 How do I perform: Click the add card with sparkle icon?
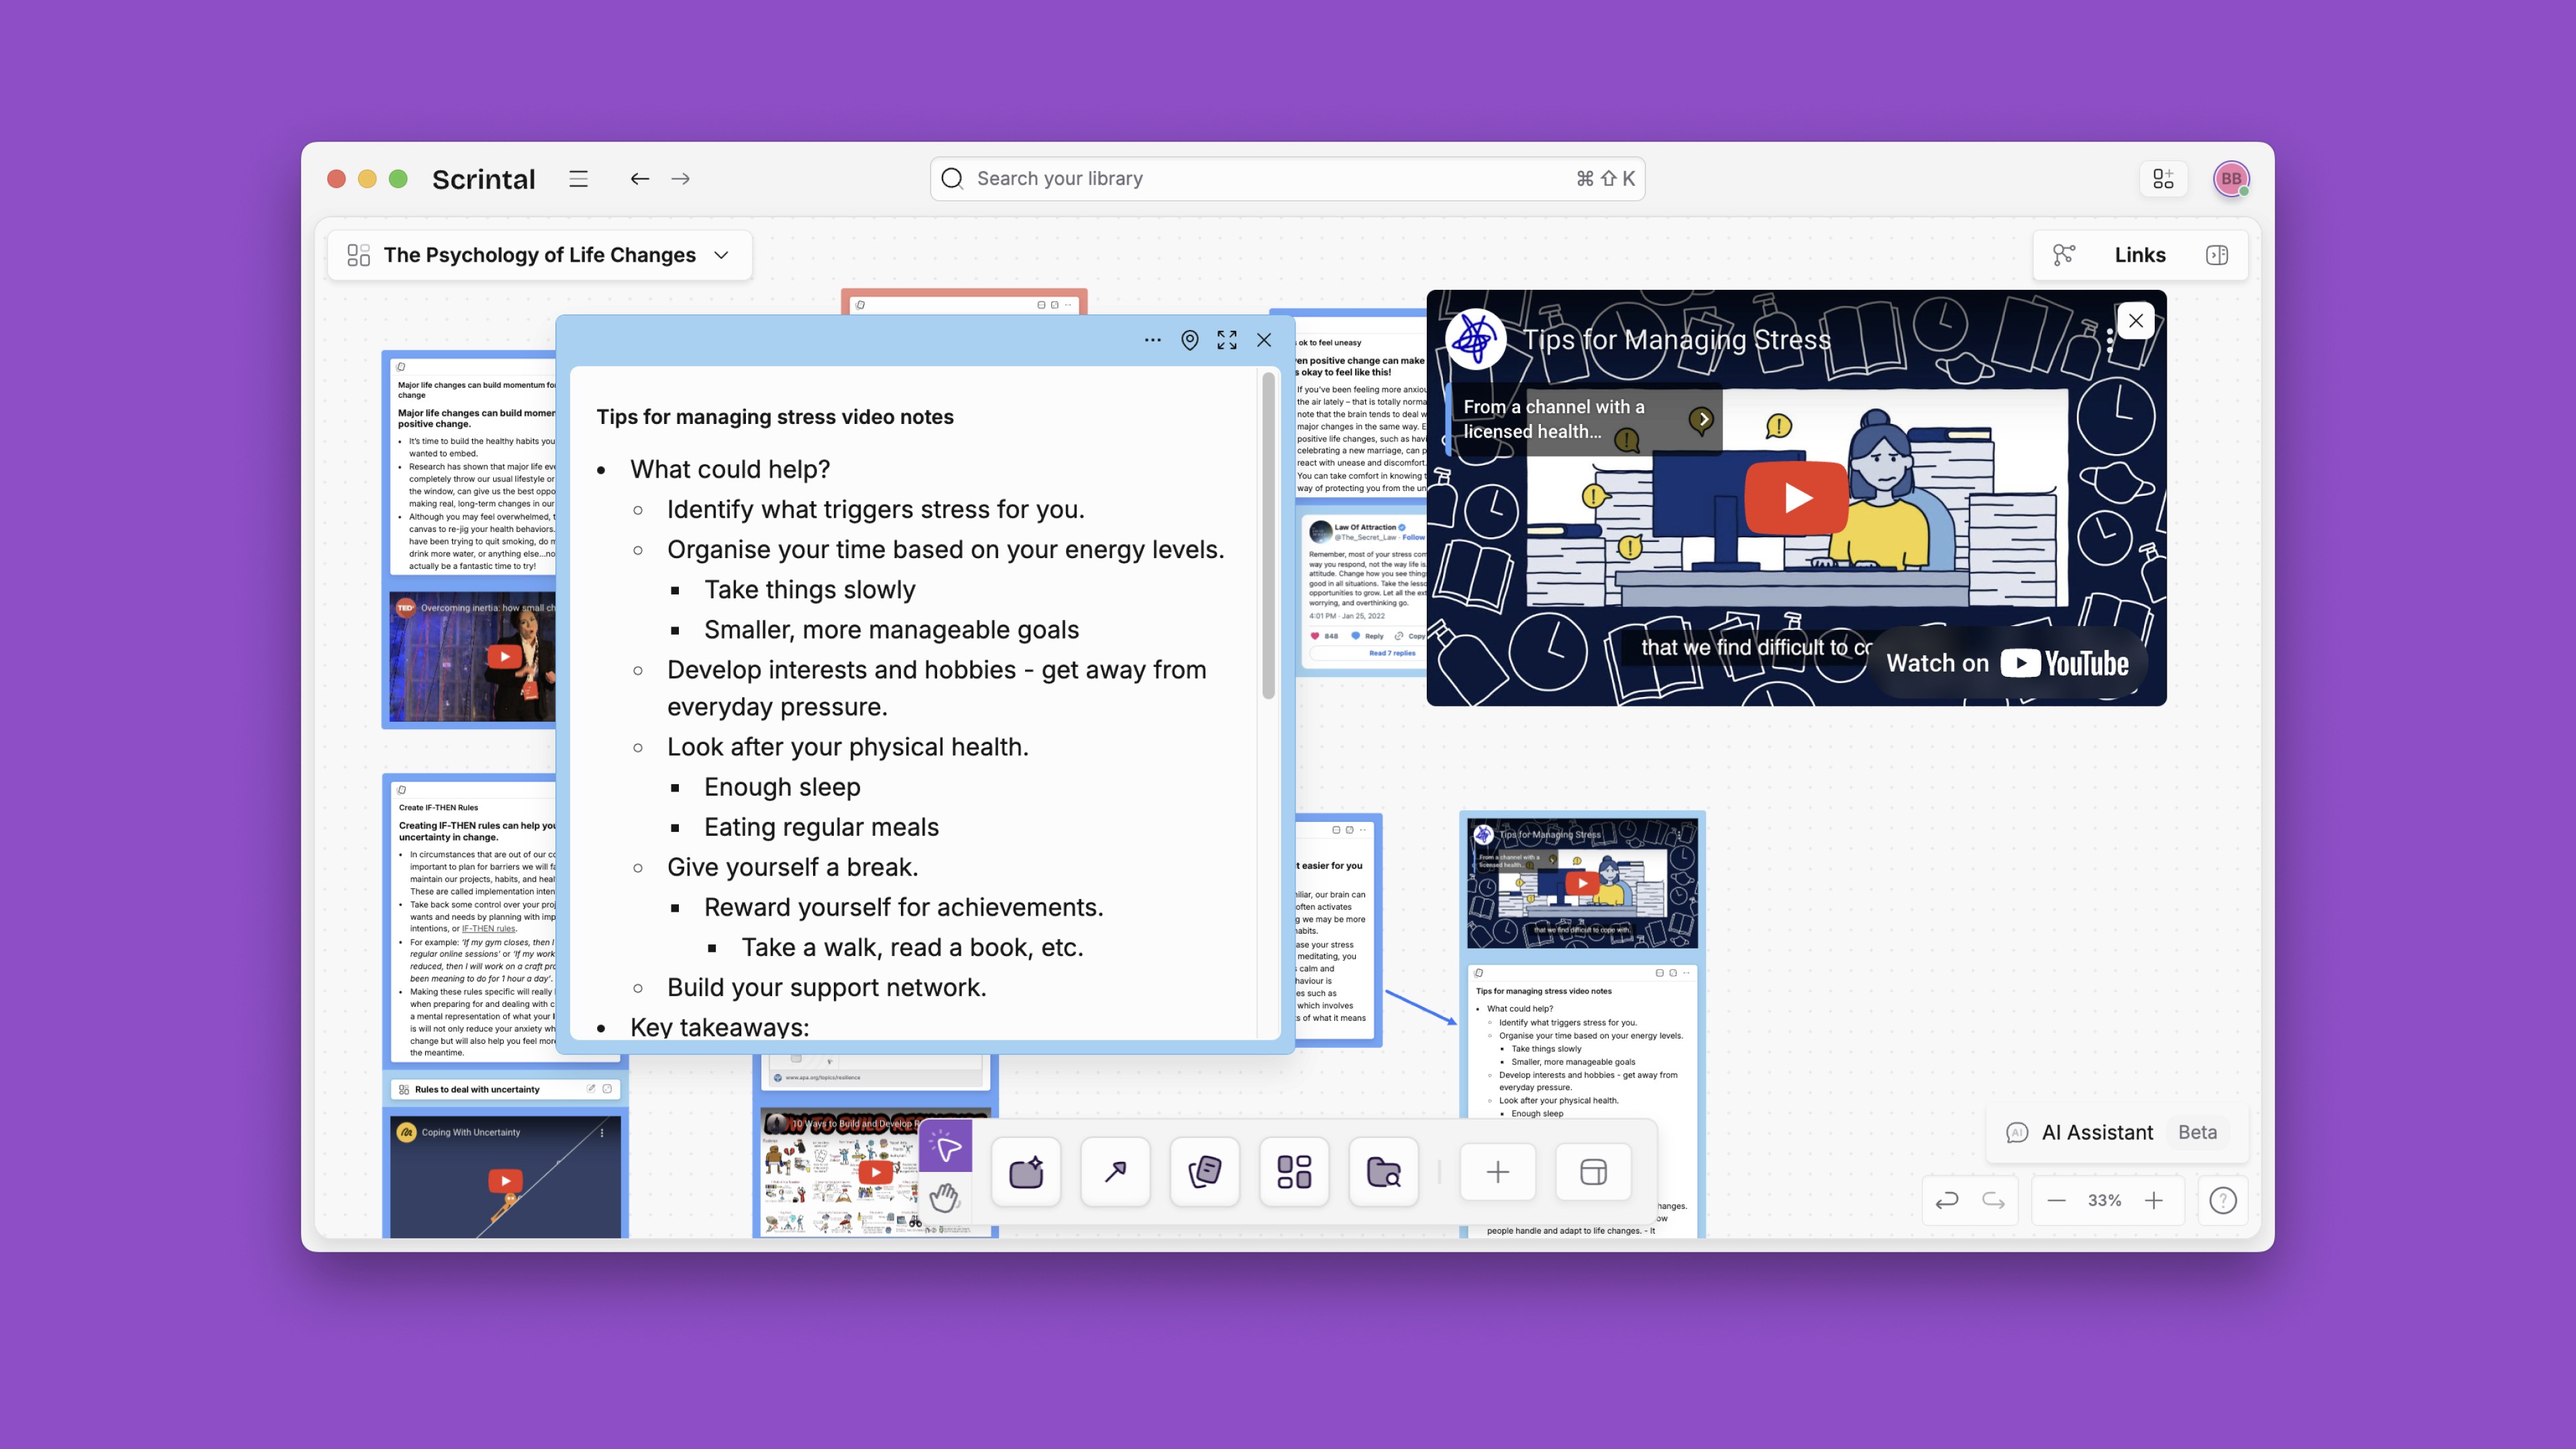[x=1026, y=1172]
